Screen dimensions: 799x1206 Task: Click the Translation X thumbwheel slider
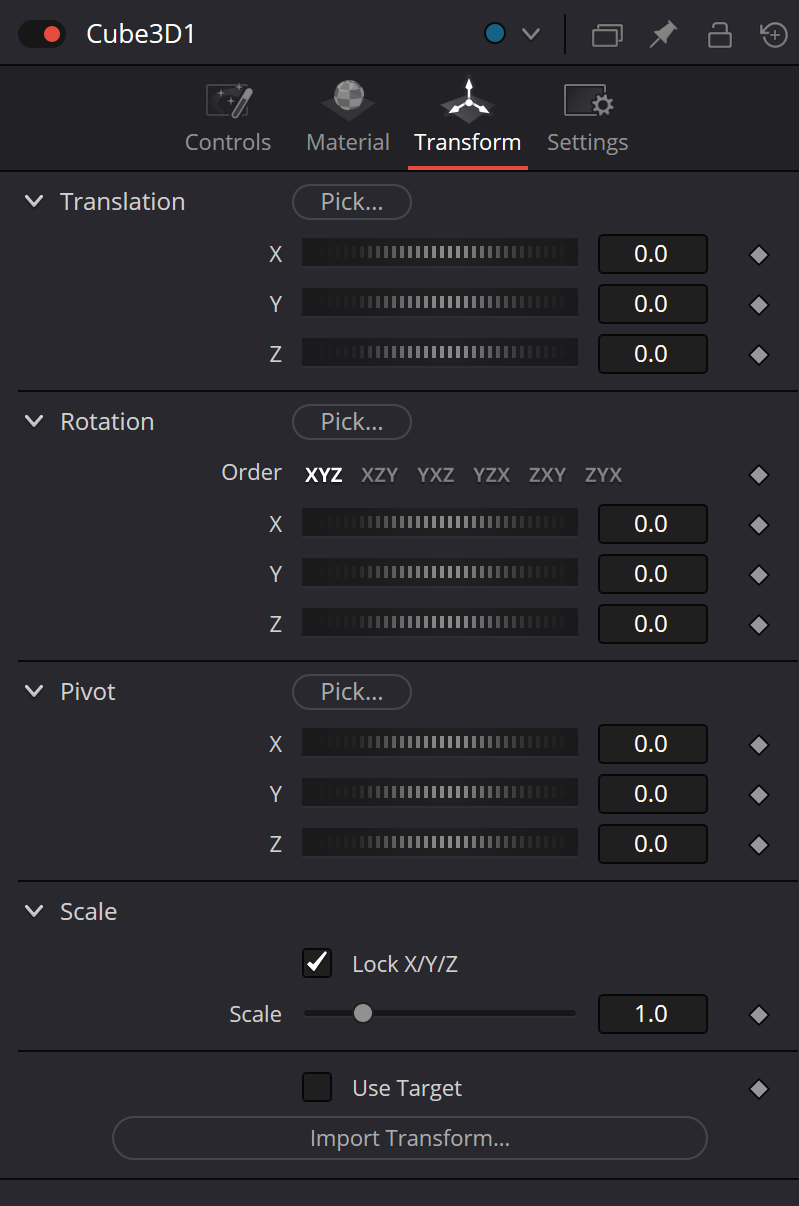click(440, 253)
